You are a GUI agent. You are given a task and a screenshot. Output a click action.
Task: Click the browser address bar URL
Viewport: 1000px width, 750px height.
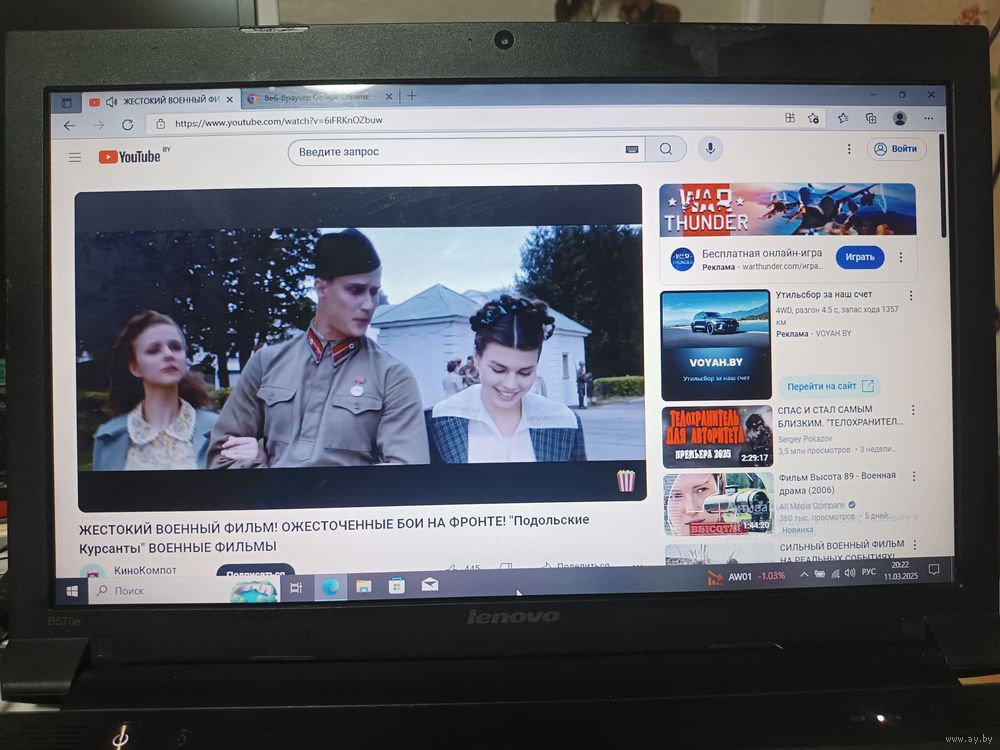(x=279, y=121)
